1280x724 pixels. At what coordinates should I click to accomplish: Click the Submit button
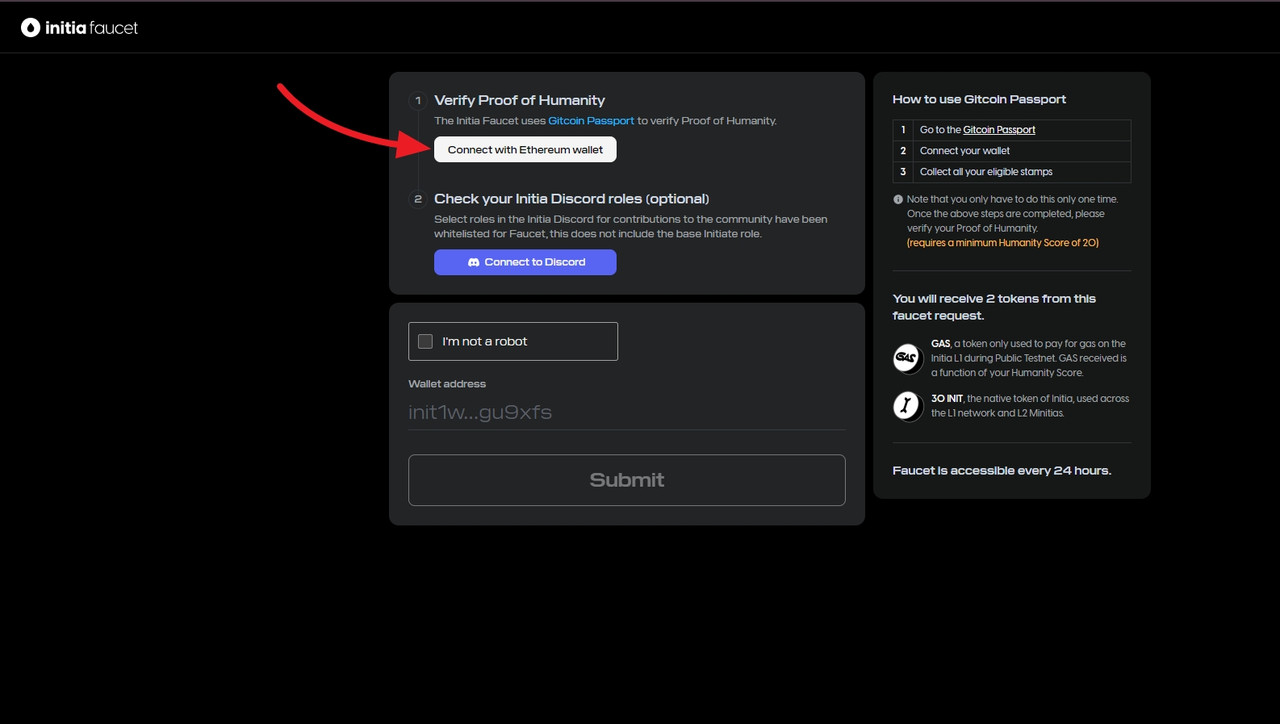point(627,480)
